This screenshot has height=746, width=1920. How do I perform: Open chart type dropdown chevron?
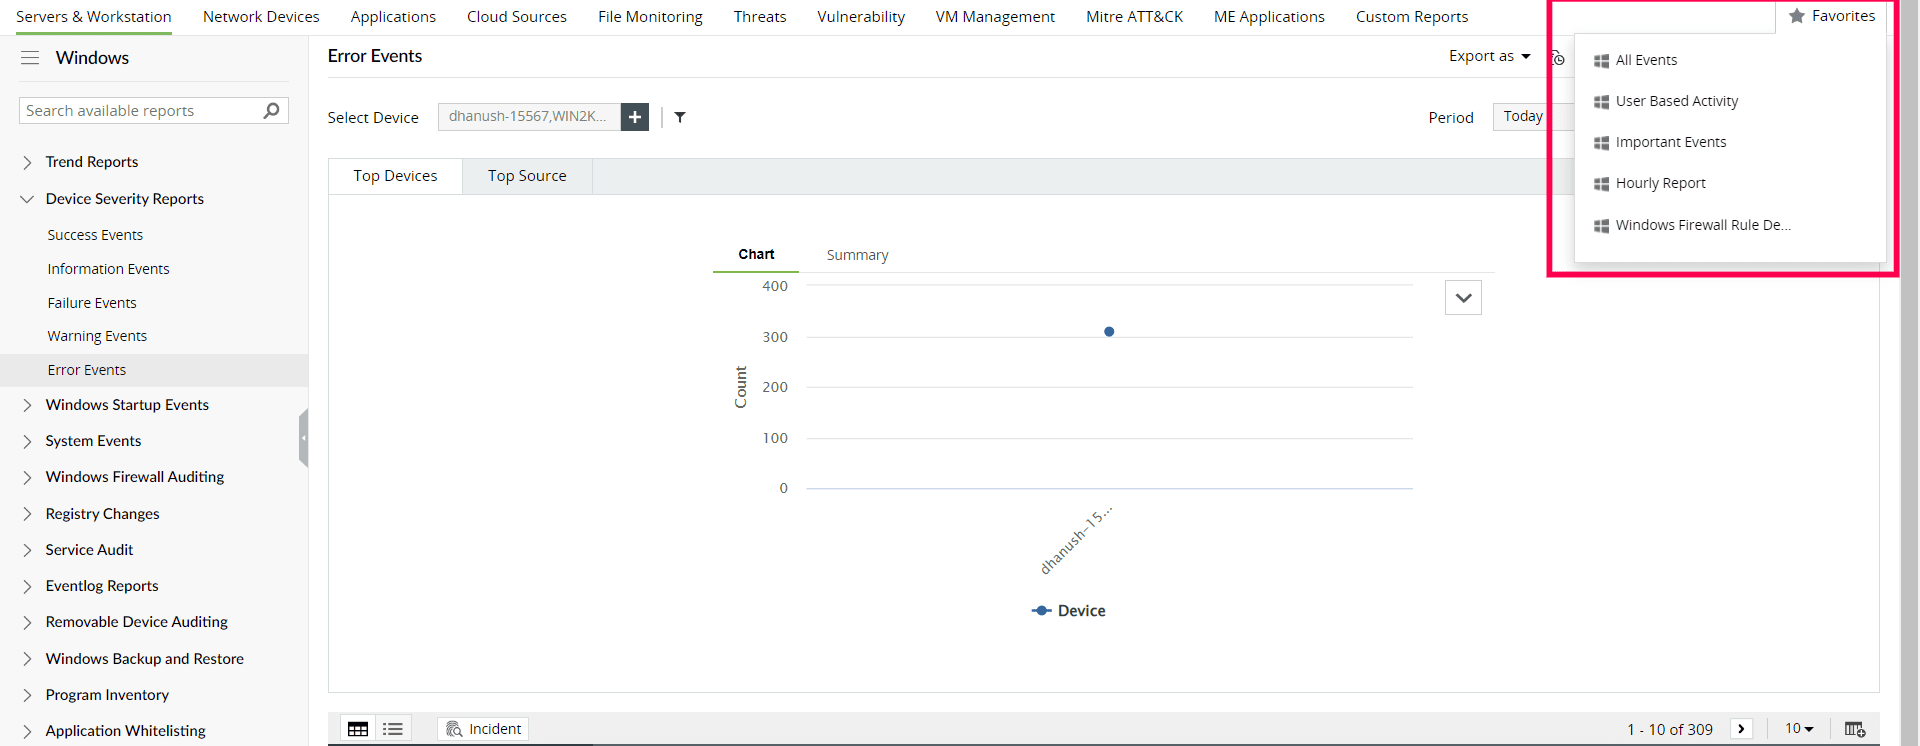coord(1463,298)
